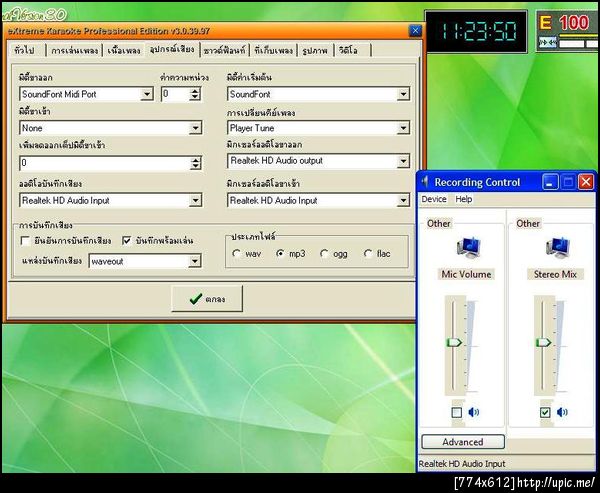Viewport: 600px width, 493px height.
Task: Open the รูปภาพ tab
Action: 315,50
